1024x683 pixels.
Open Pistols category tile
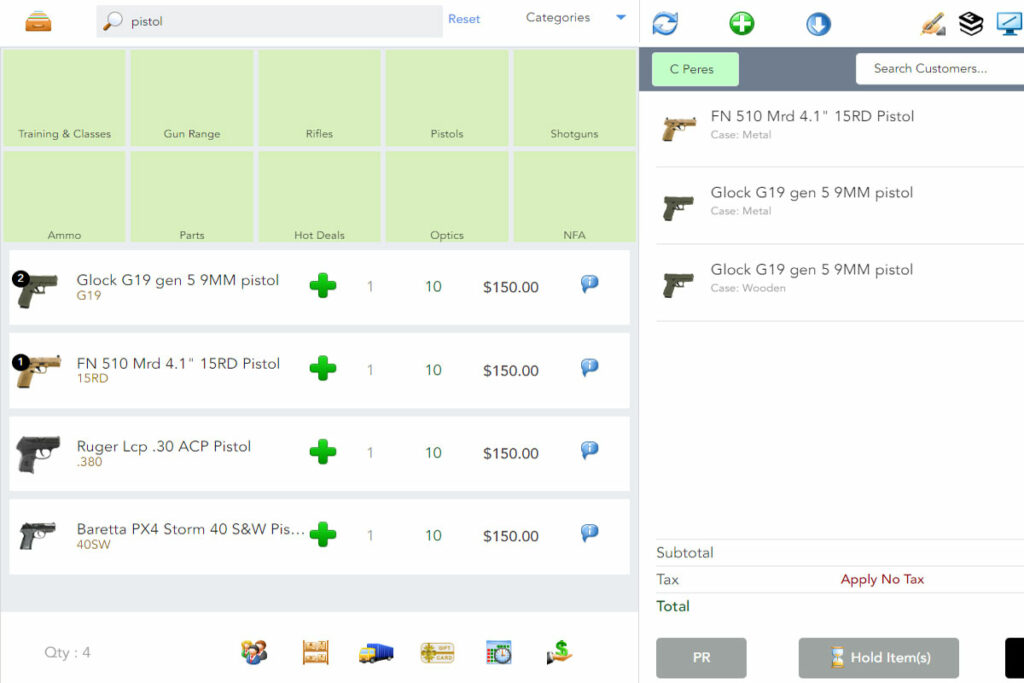coord(447,98)
